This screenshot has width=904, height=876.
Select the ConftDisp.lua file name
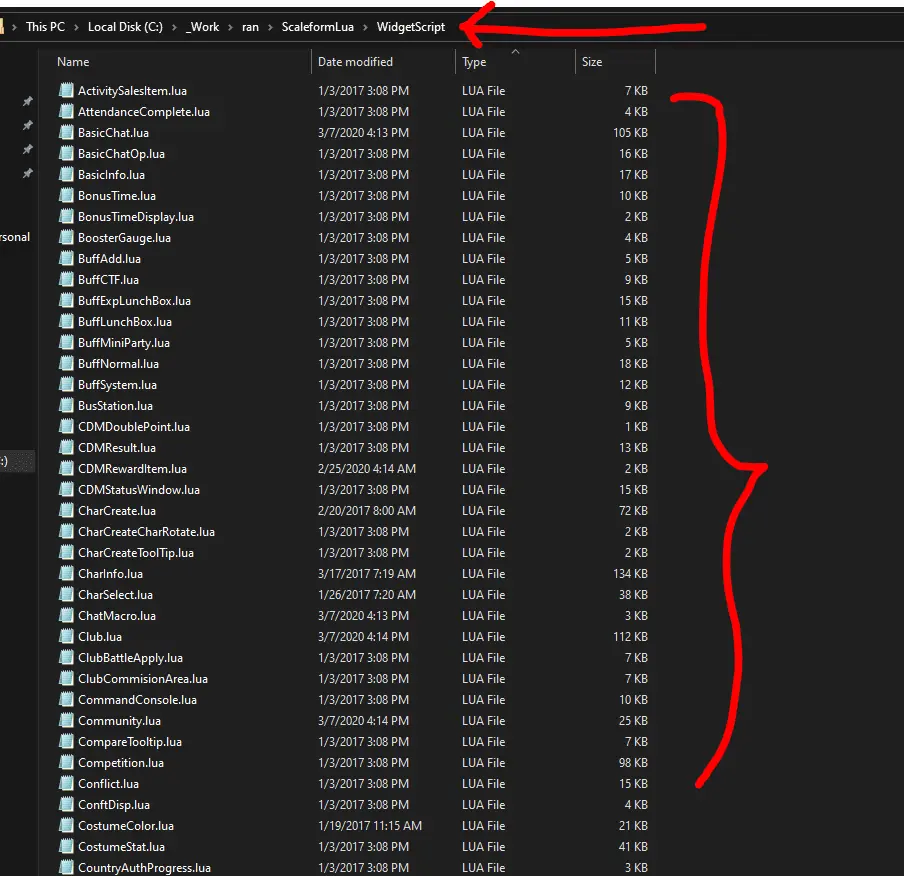click(114, 804)
